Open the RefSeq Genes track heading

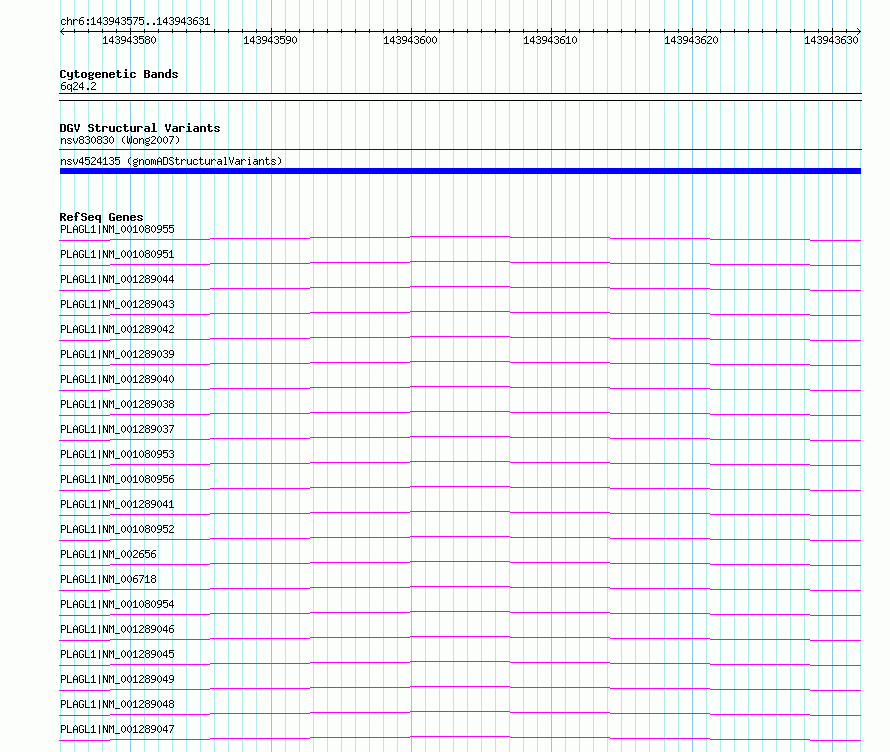pos(101,217)
